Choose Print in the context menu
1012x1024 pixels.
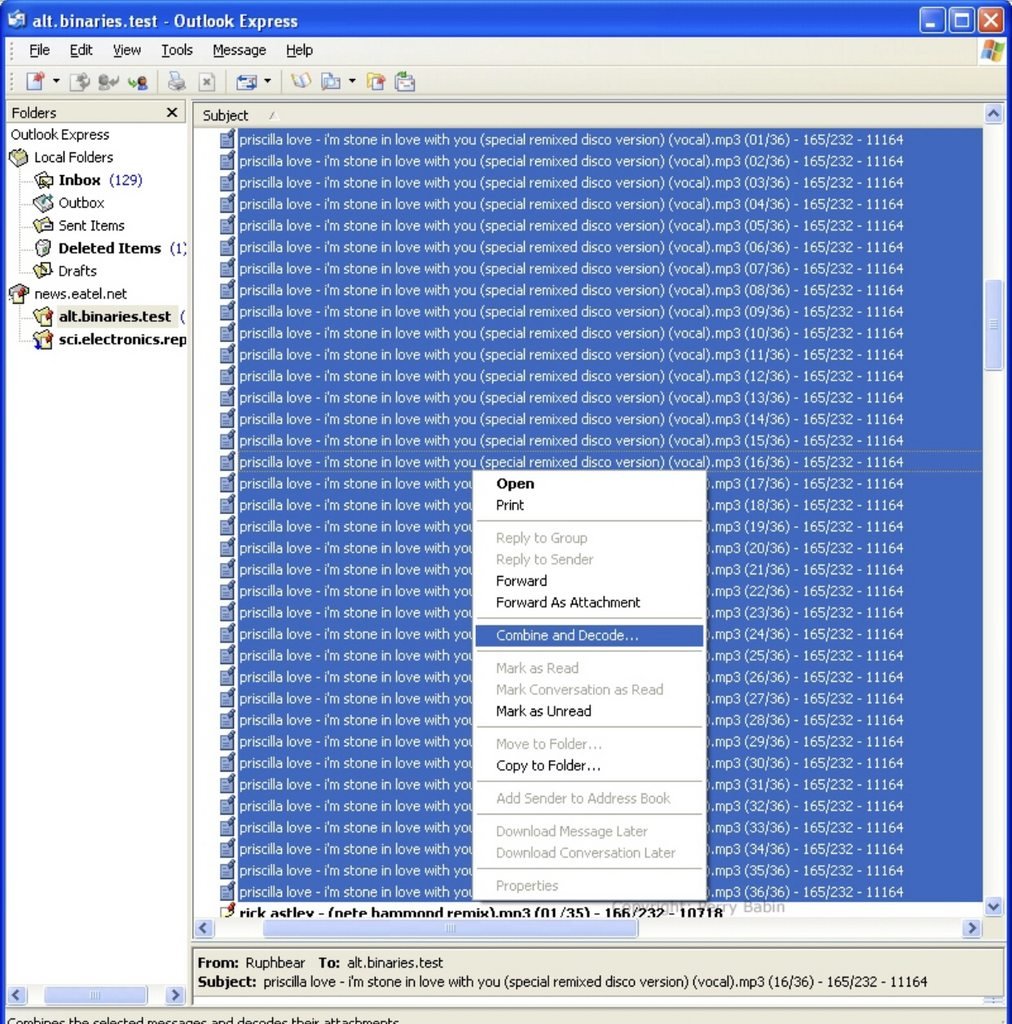pos(590,505)
